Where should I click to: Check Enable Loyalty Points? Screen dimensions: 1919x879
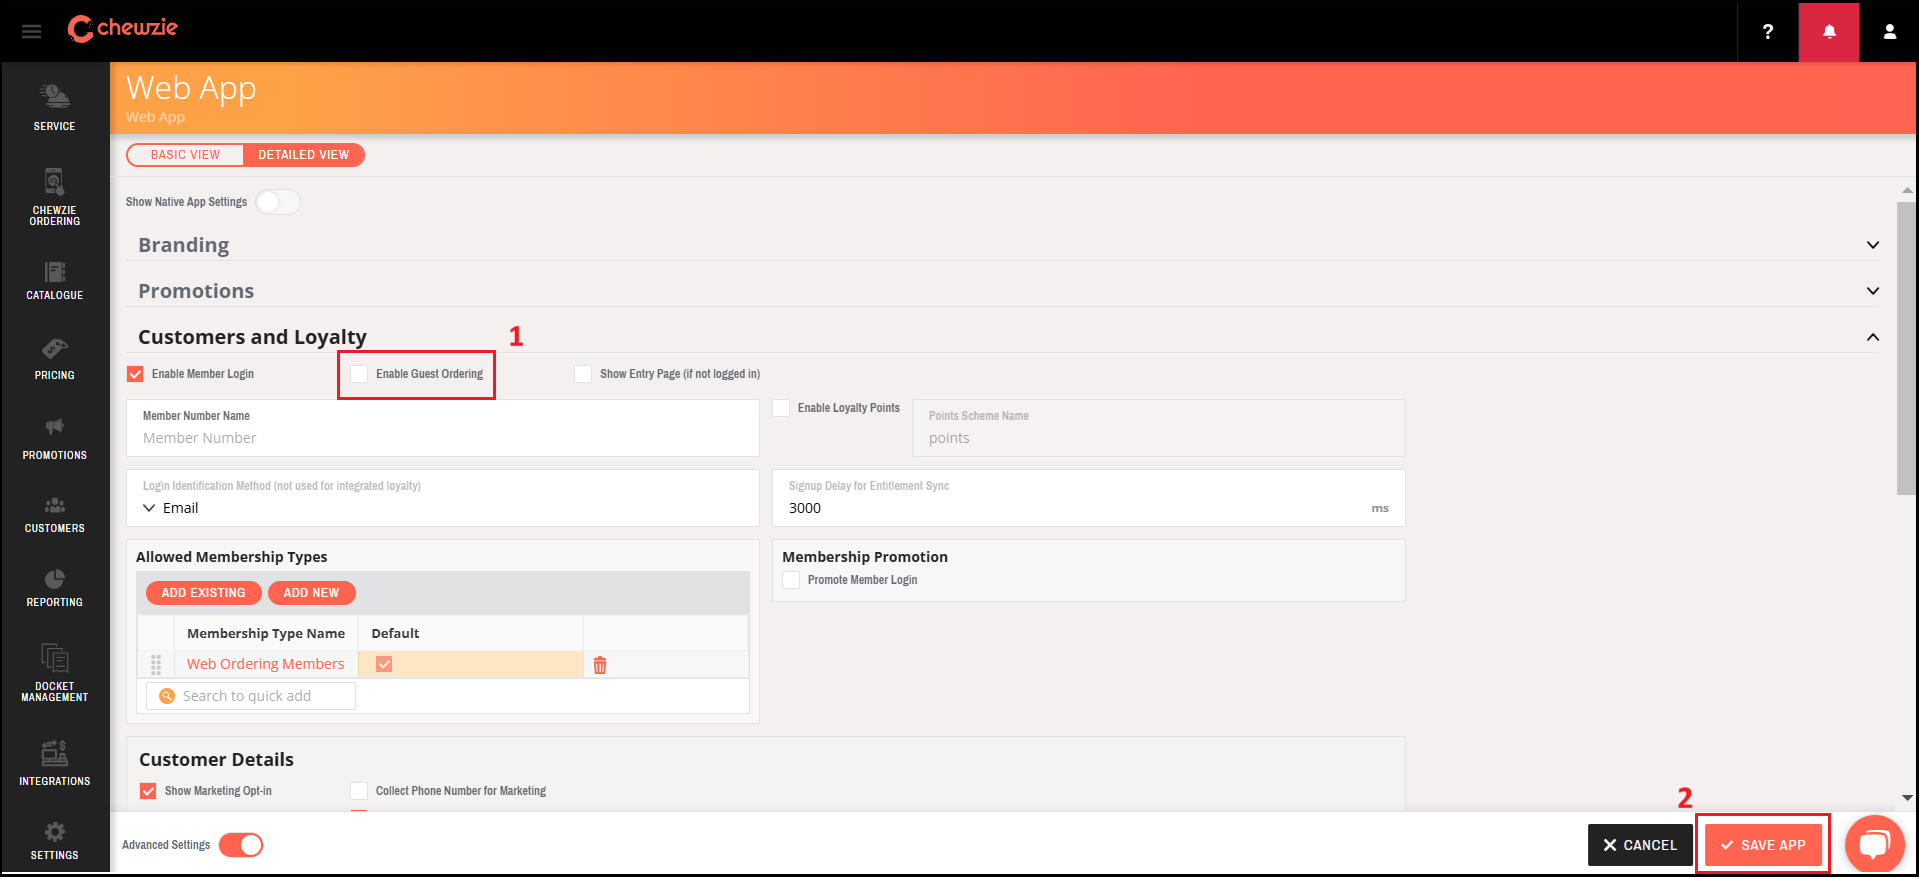pyautogui.click(x=782, y=408)
